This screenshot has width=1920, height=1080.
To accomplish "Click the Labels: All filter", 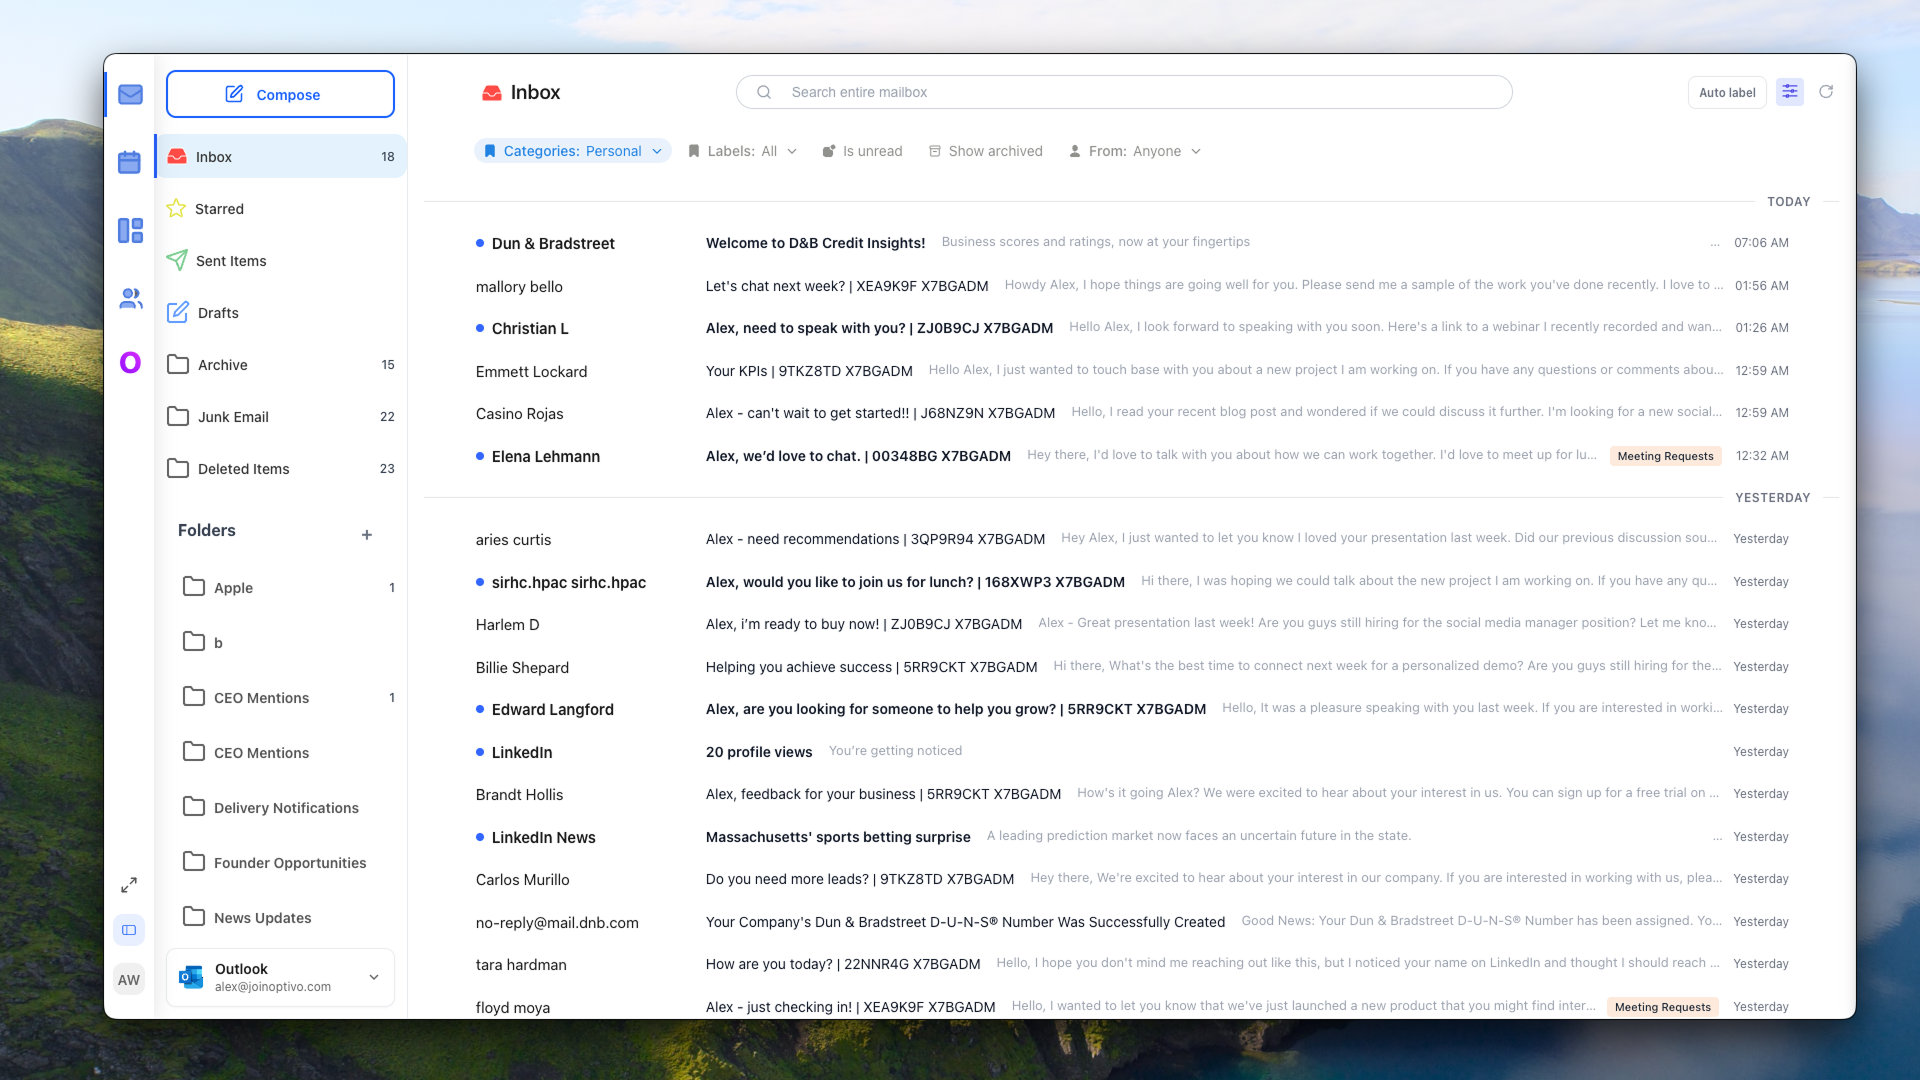I will (741, 151).
